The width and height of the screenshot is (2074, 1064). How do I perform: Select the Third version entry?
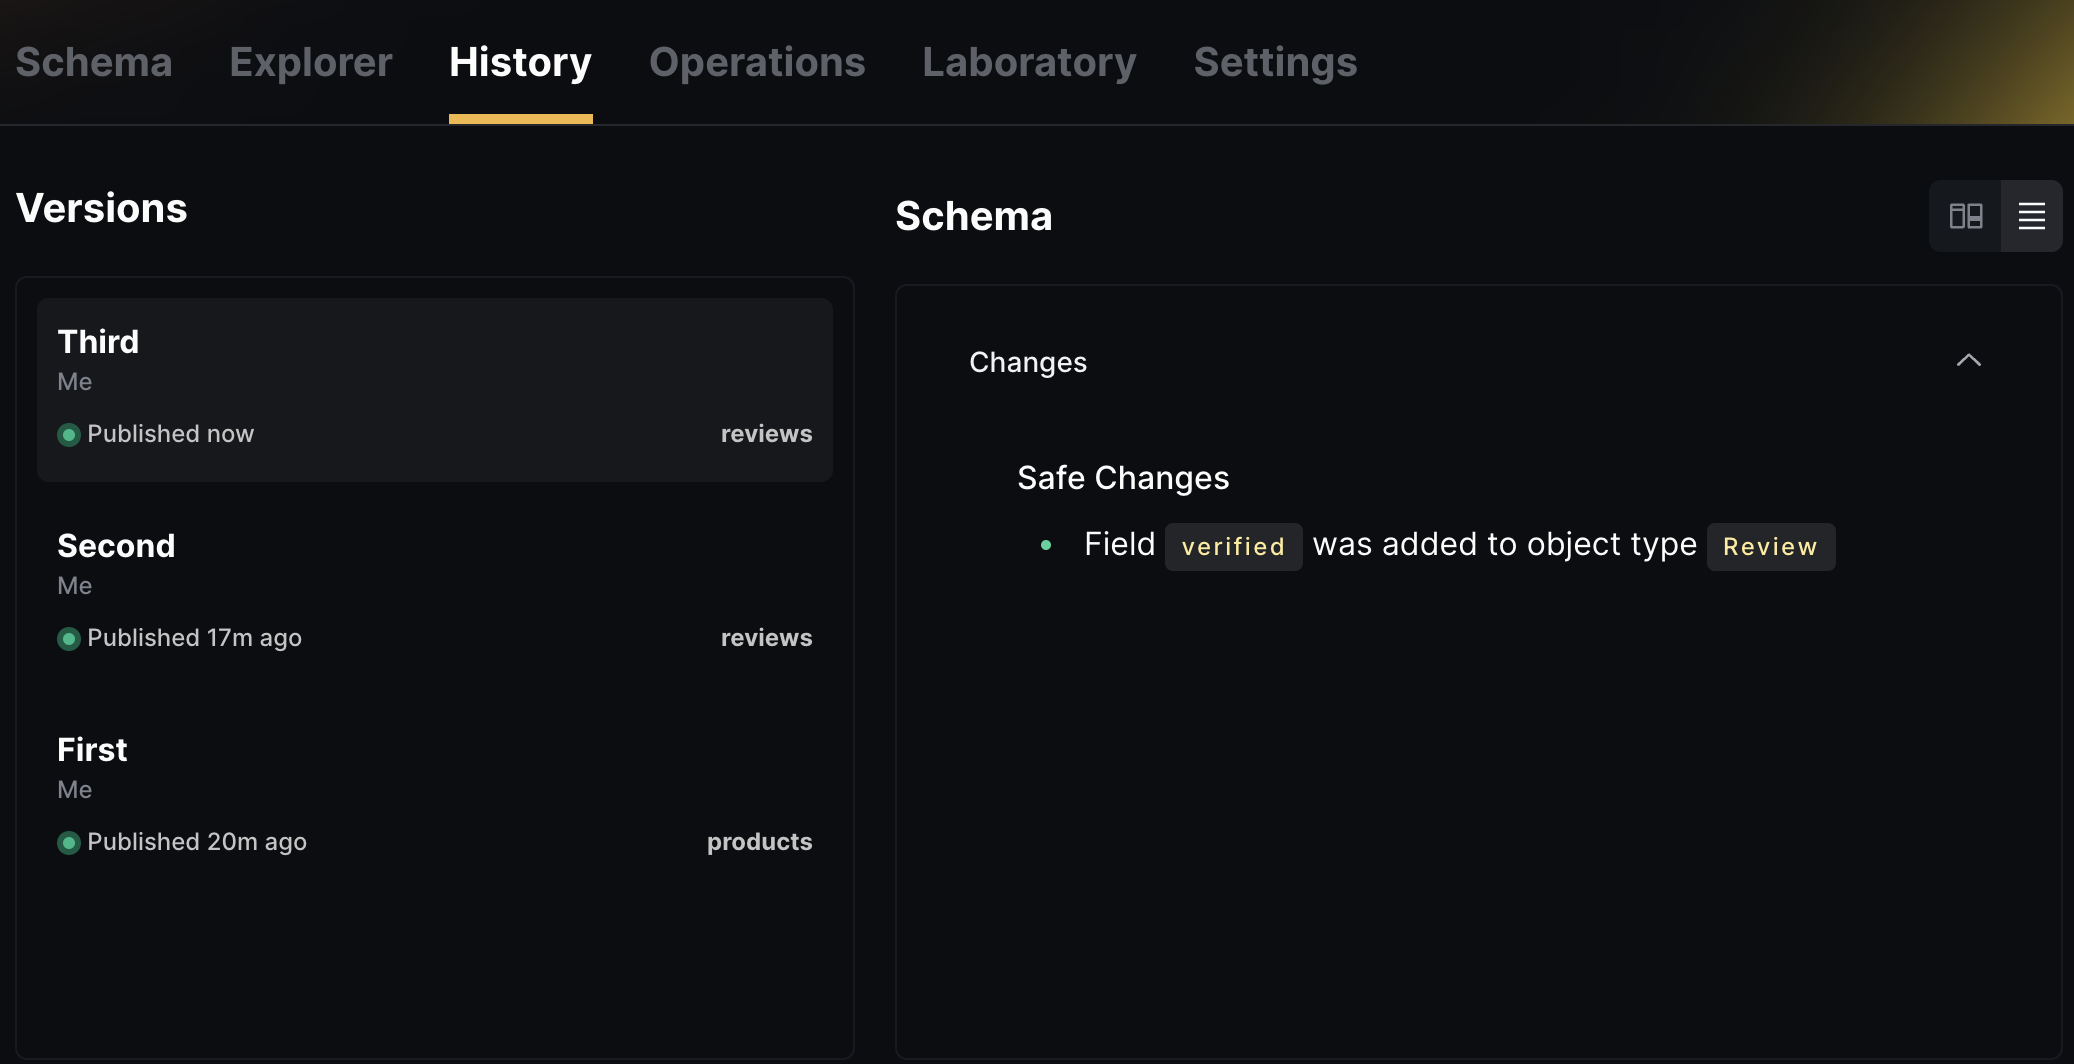(435, 389)
